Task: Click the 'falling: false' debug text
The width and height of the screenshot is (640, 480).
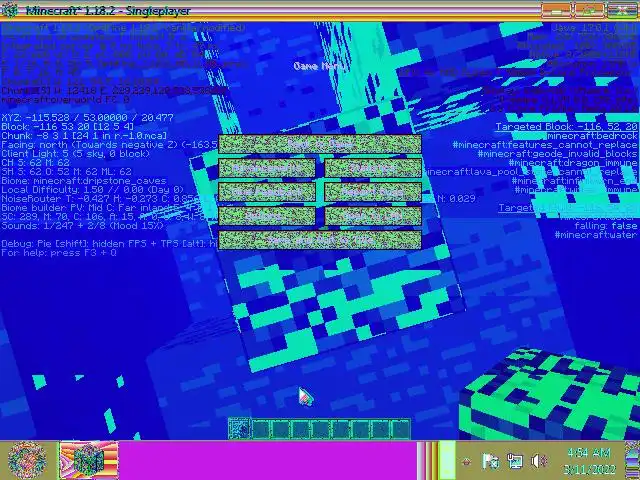Action: 606,225
